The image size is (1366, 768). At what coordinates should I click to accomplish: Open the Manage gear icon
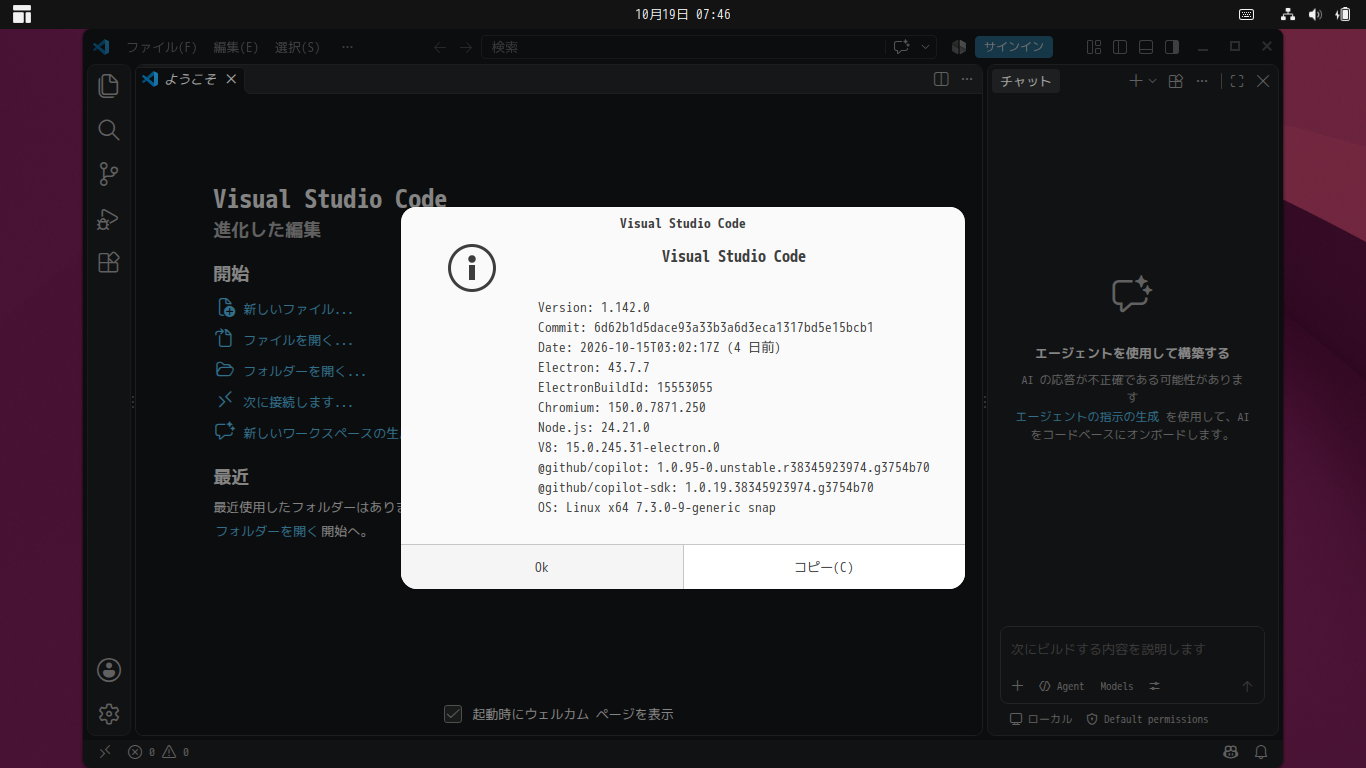[109, 714]
